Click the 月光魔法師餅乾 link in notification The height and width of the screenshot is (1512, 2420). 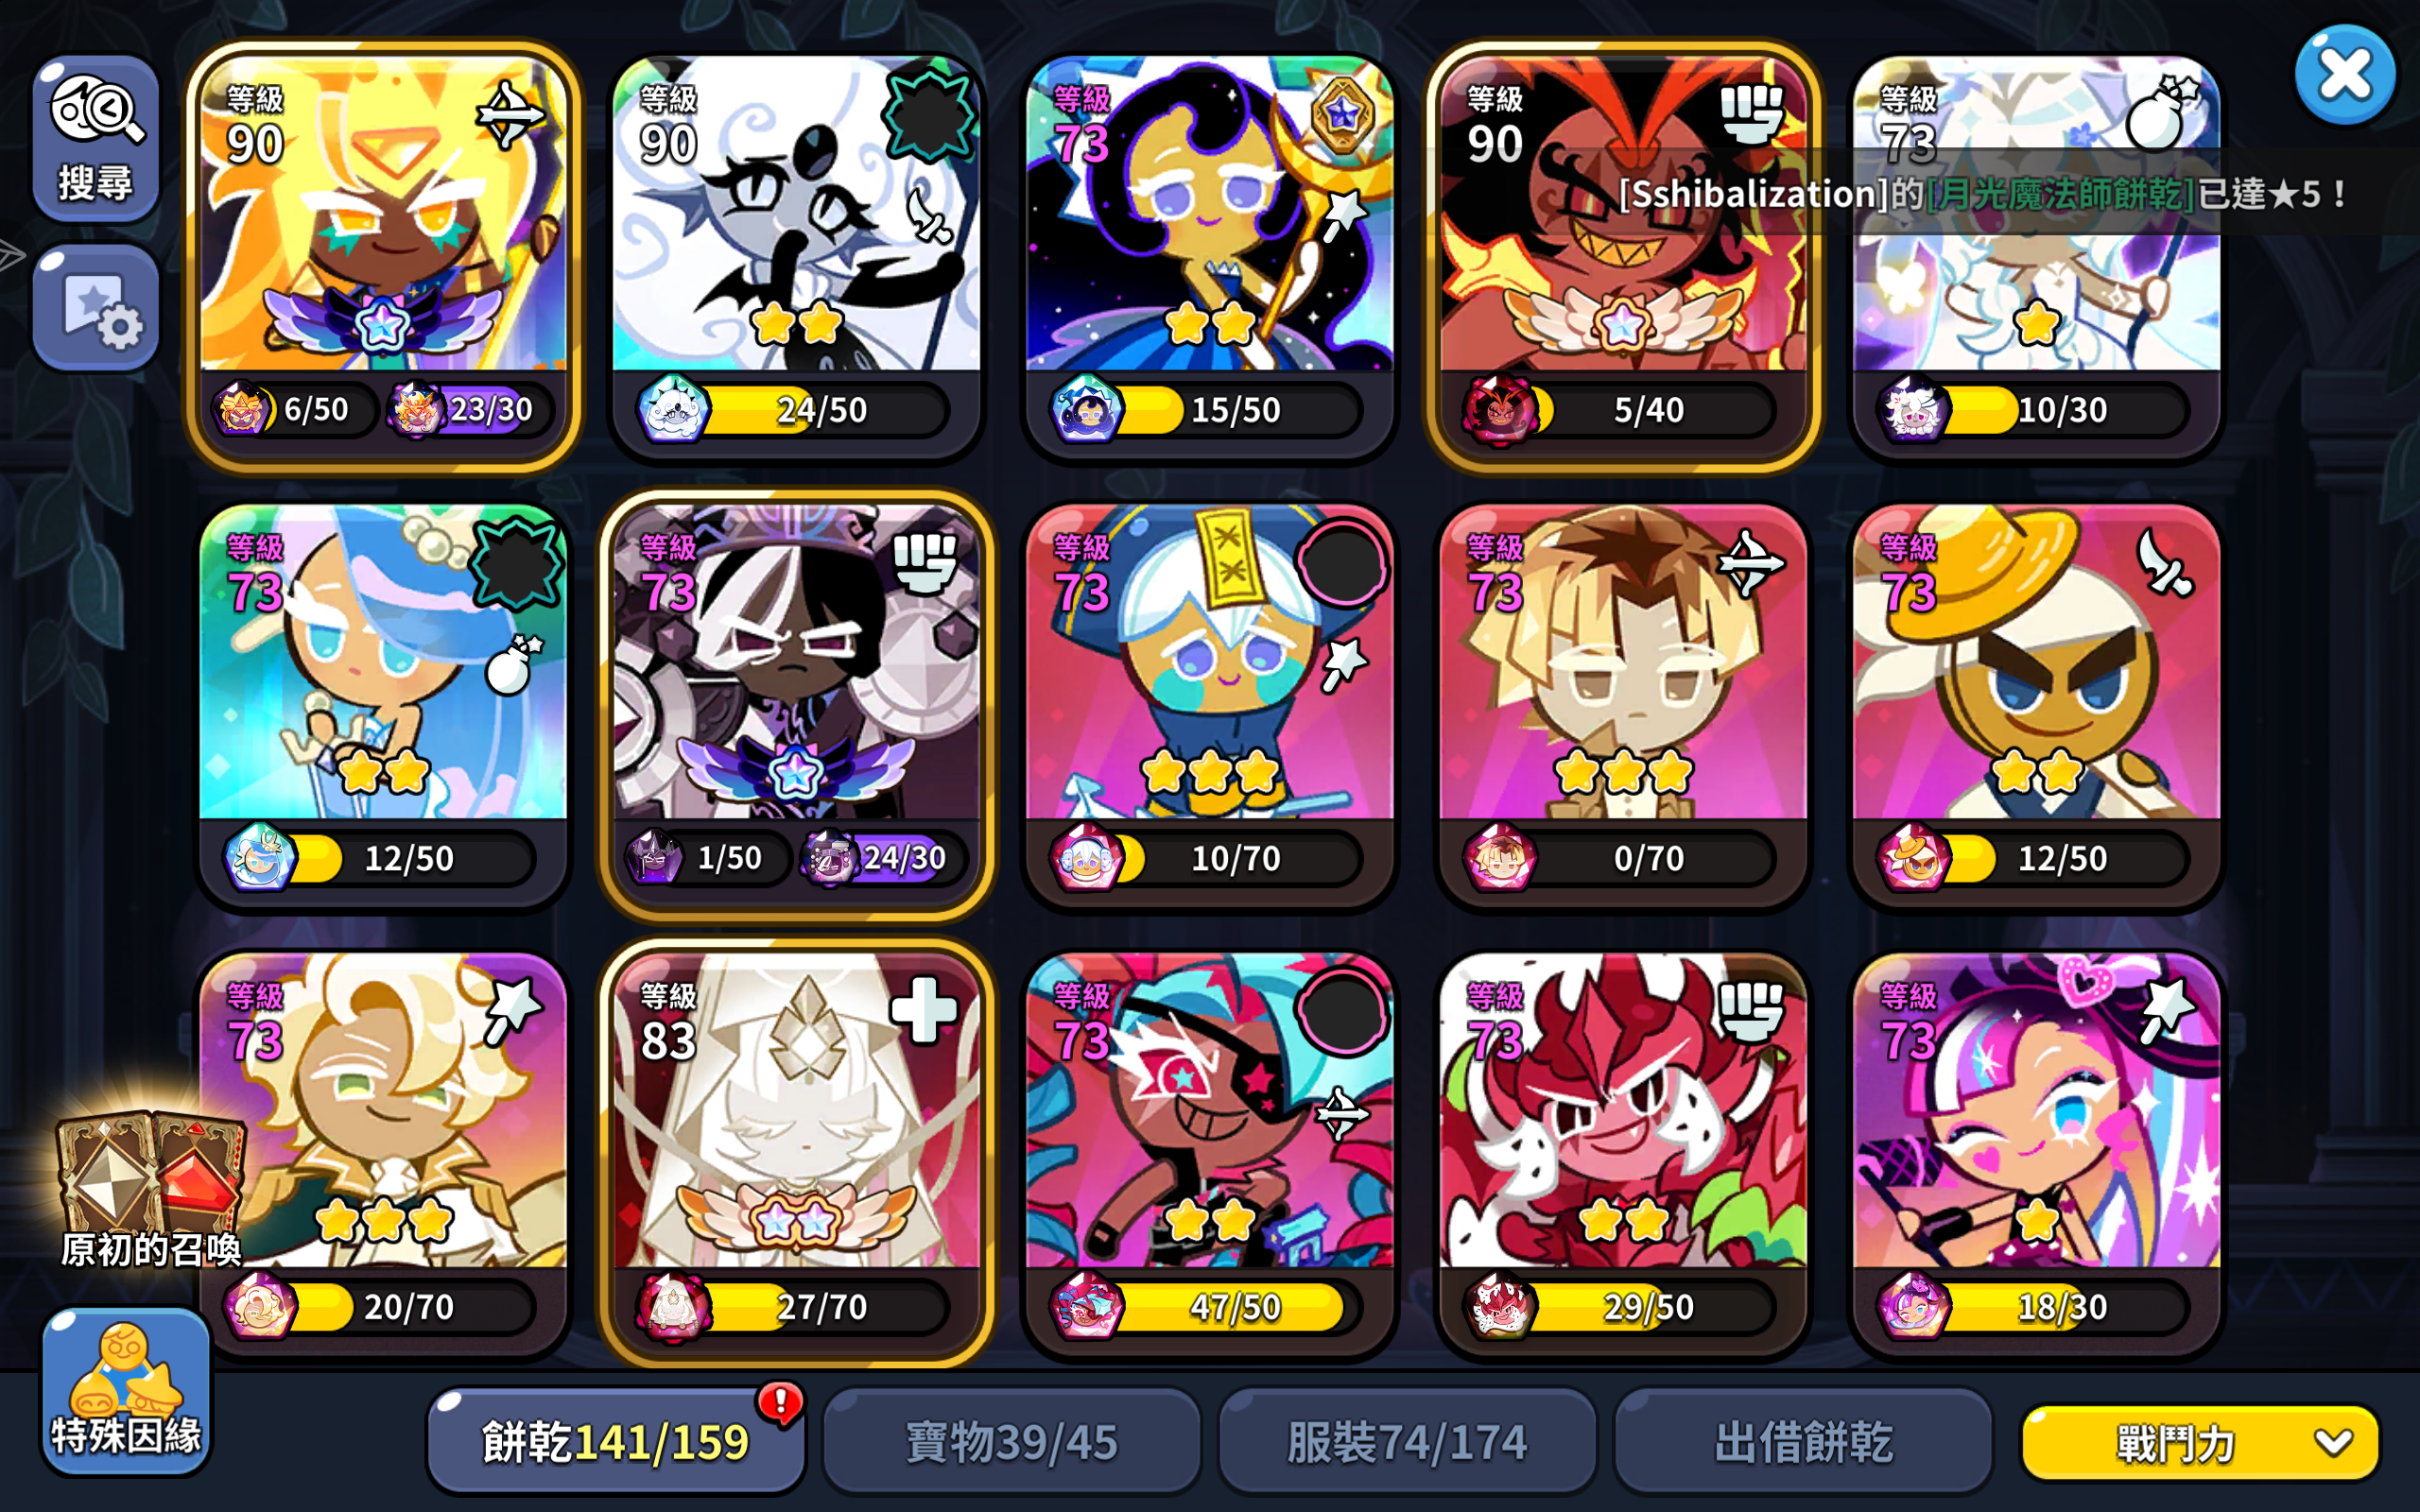(2060, 193)
